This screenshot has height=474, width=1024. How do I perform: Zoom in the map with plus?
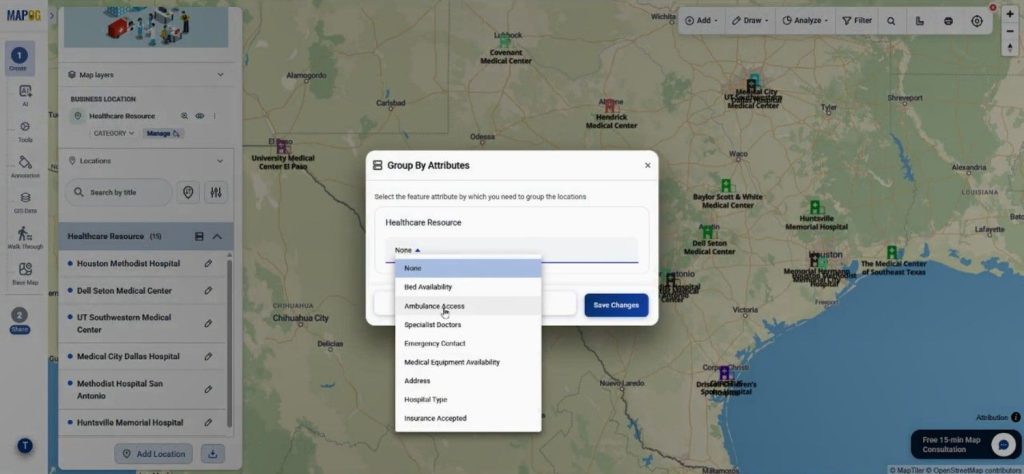[1010, 14]
